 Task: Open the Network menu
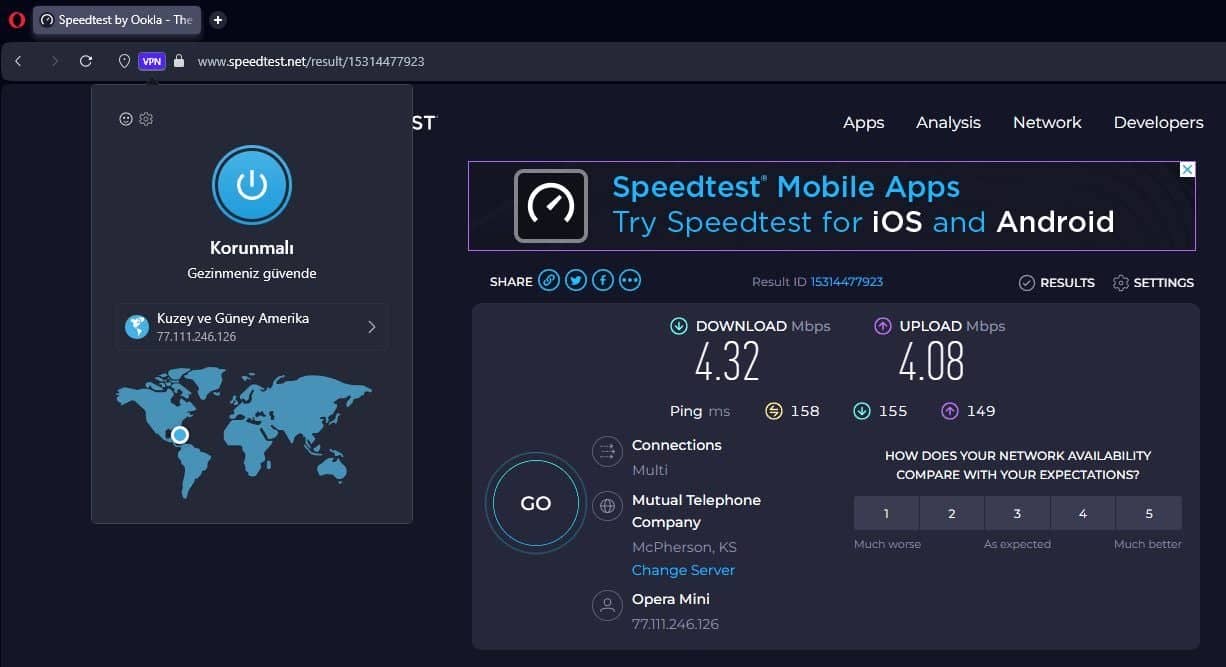coord(1047,122)
